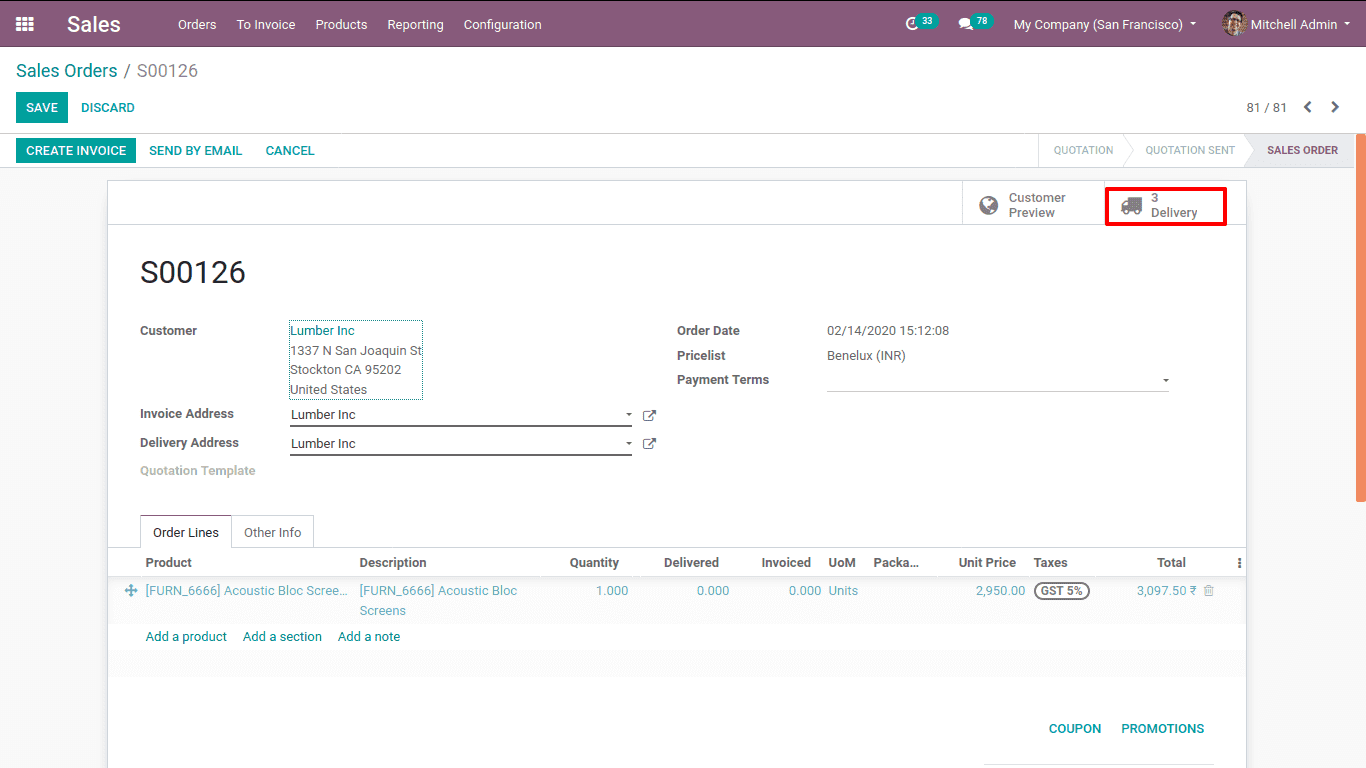The image size is (1366, 768).
Task: Click Add a note link
Action: (x=369, y=637)
